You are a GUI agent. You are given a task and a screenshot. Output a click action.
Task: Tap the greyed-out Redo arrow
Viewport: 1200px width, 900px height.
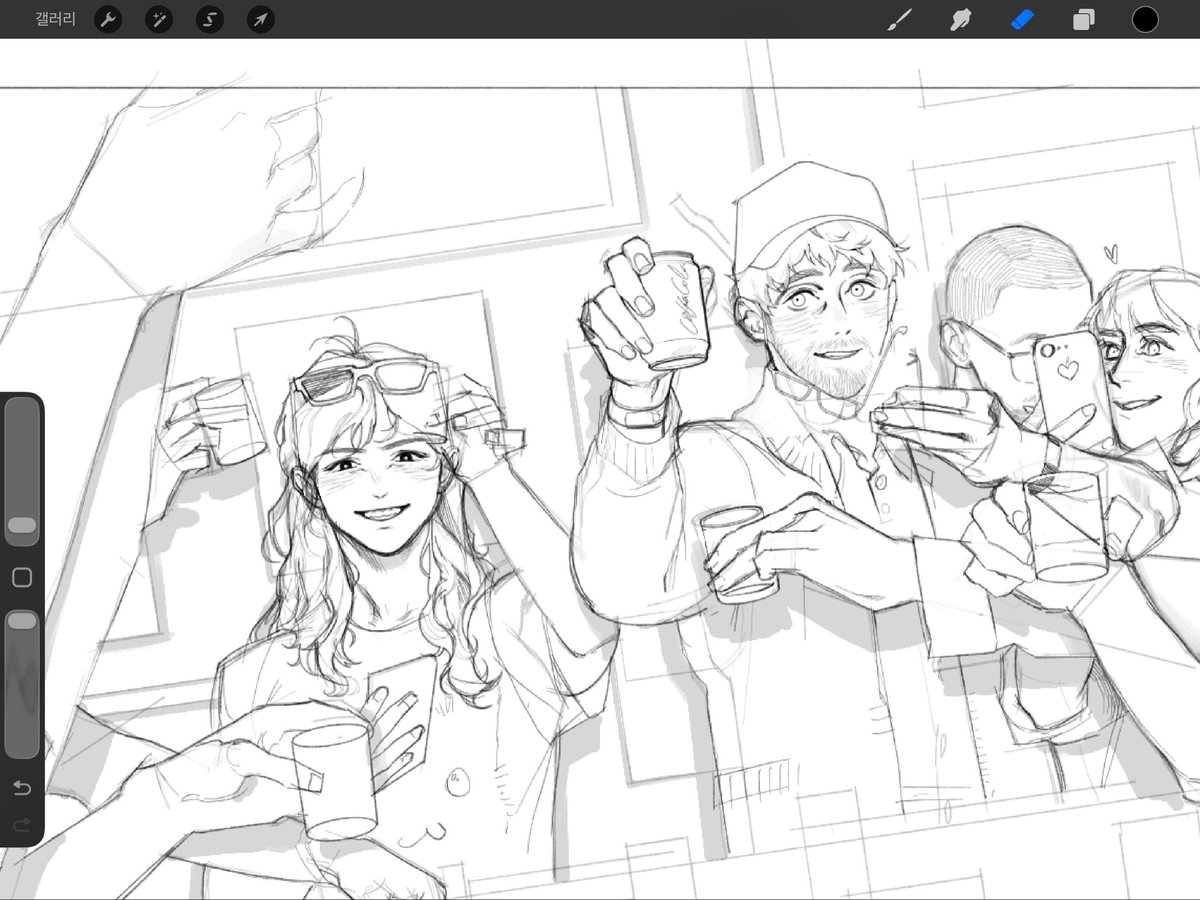coord(22,825)
